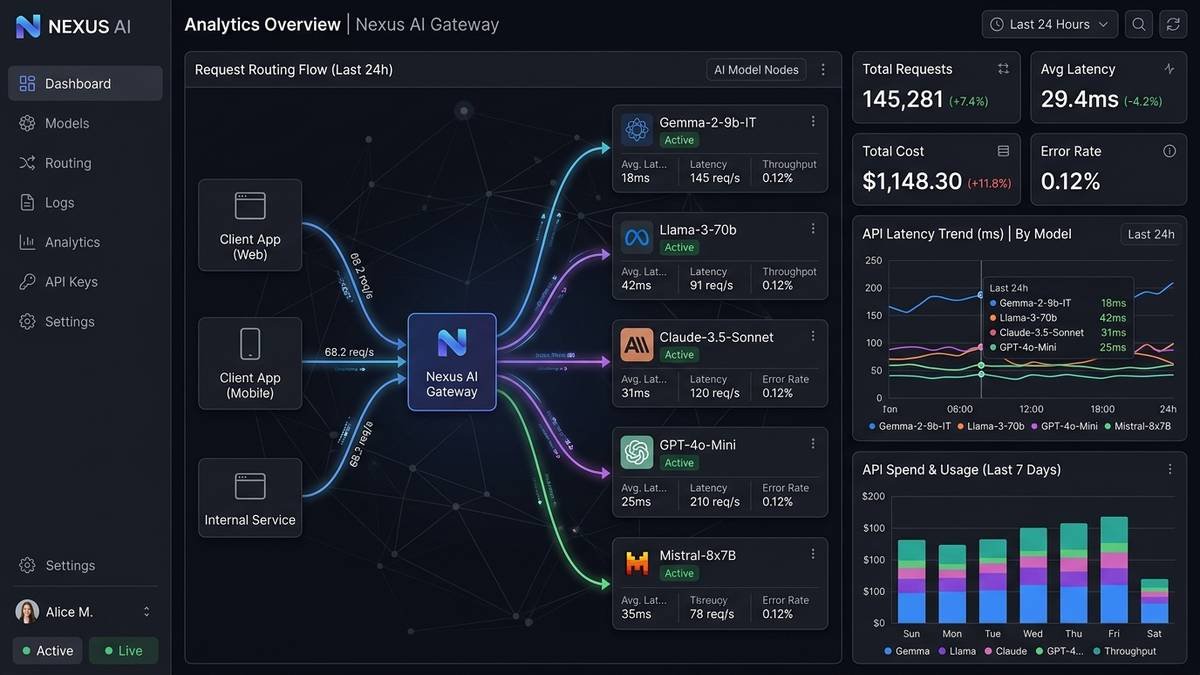Click the Avg Latency pulse icon

click(x=1169, y=69)
